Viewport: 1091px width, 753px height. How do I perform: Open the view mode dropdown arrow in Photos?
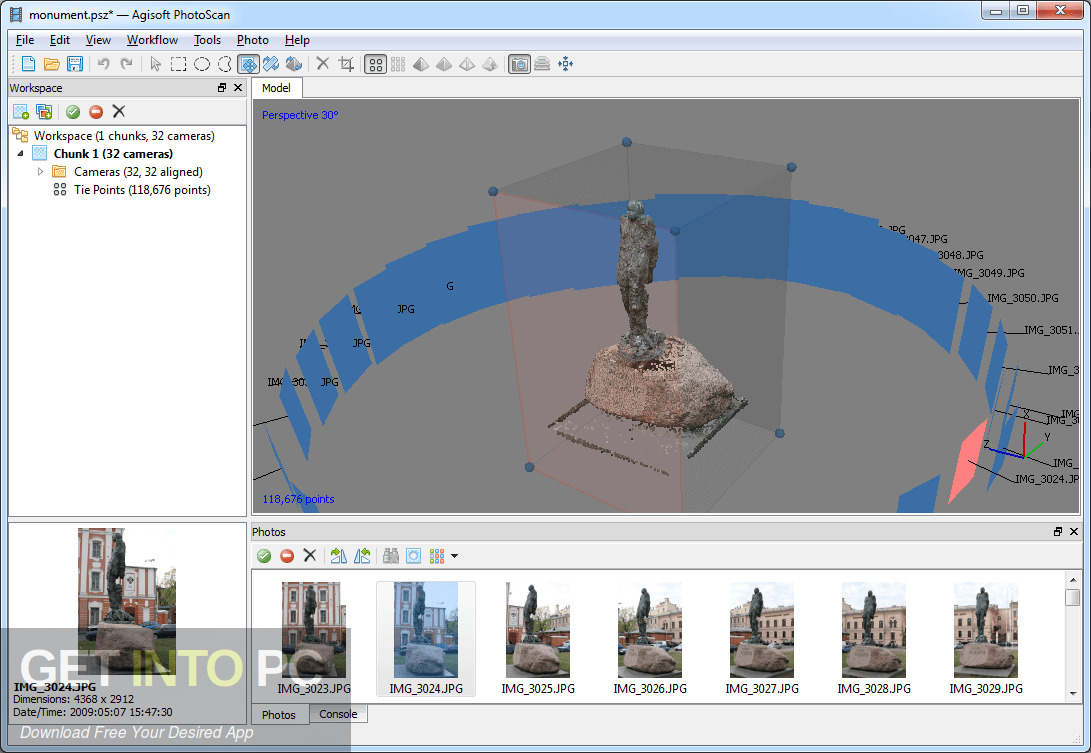[454, 556]
